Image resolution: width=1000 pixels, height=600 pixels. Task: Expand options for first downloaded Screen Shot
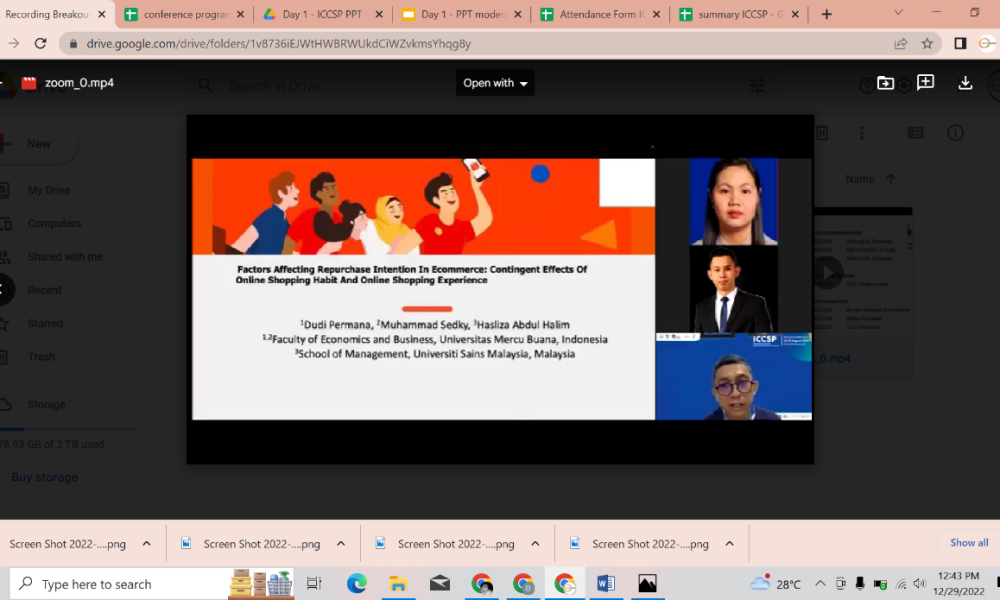pyautogui.click(x=147, y=544)
